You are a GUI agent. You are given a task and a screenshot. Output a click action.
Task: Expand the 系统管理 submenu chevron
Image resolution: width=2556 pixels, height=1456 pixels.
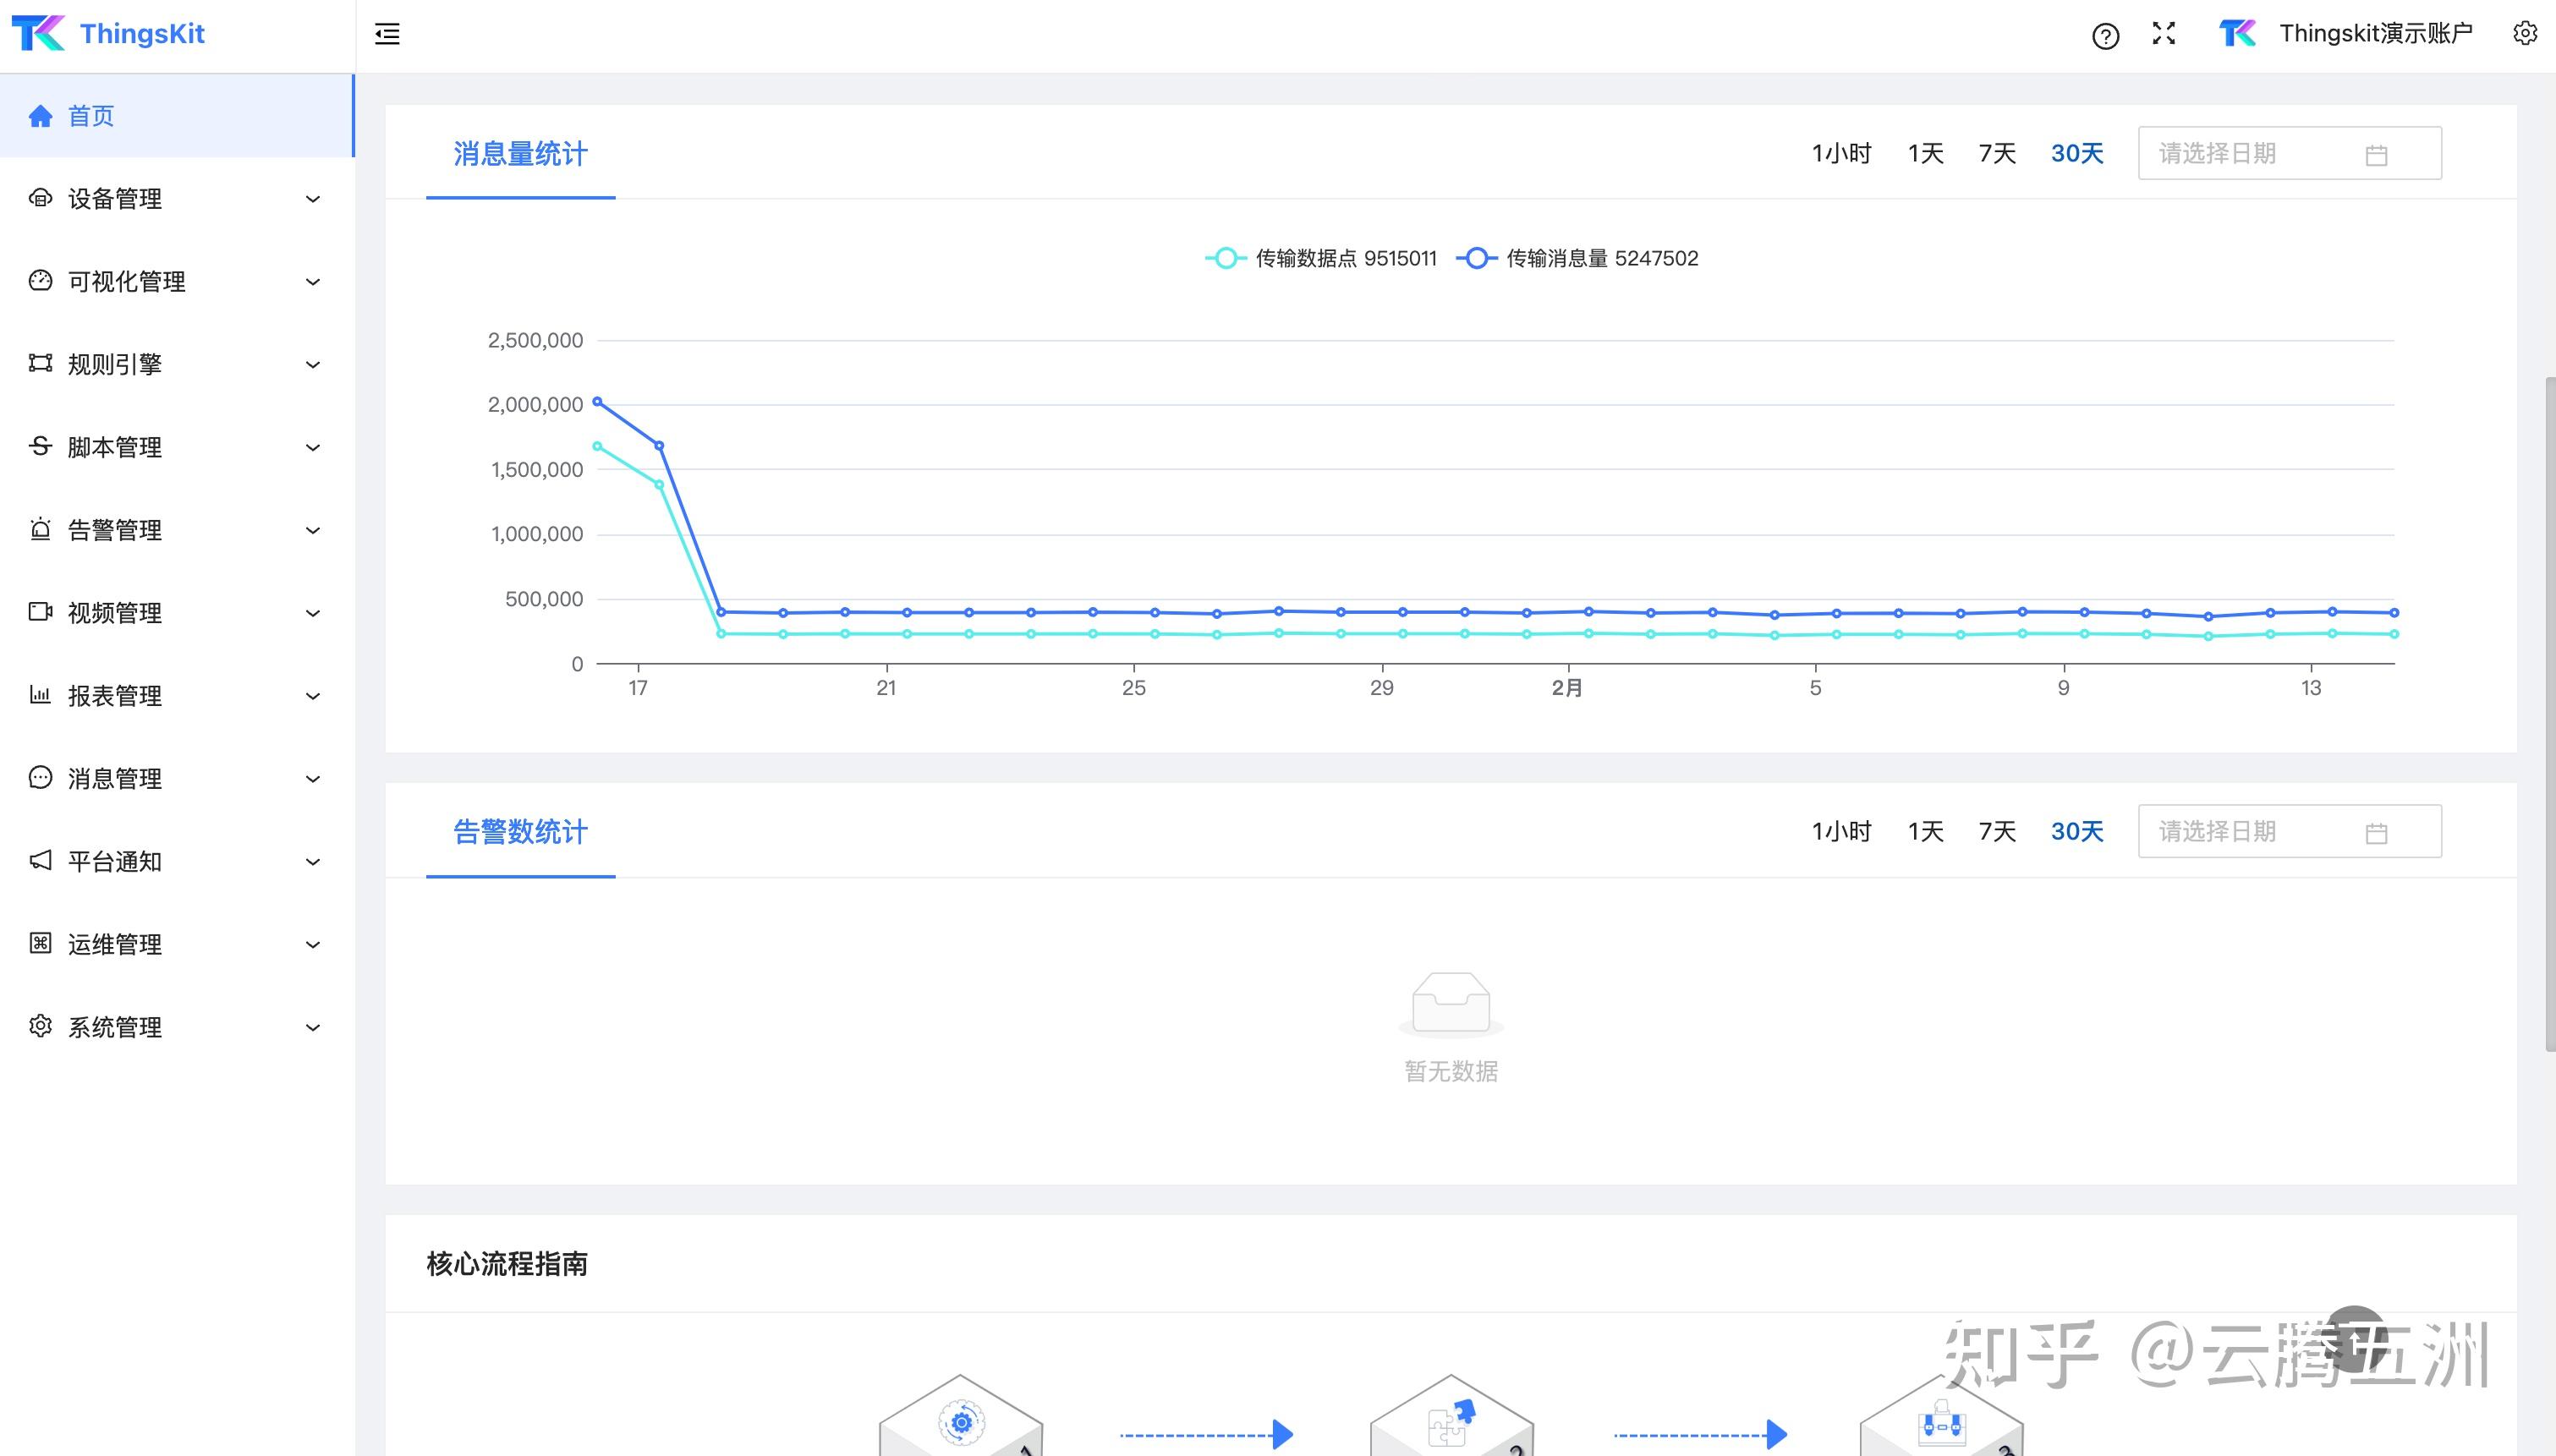[312, 1028]
